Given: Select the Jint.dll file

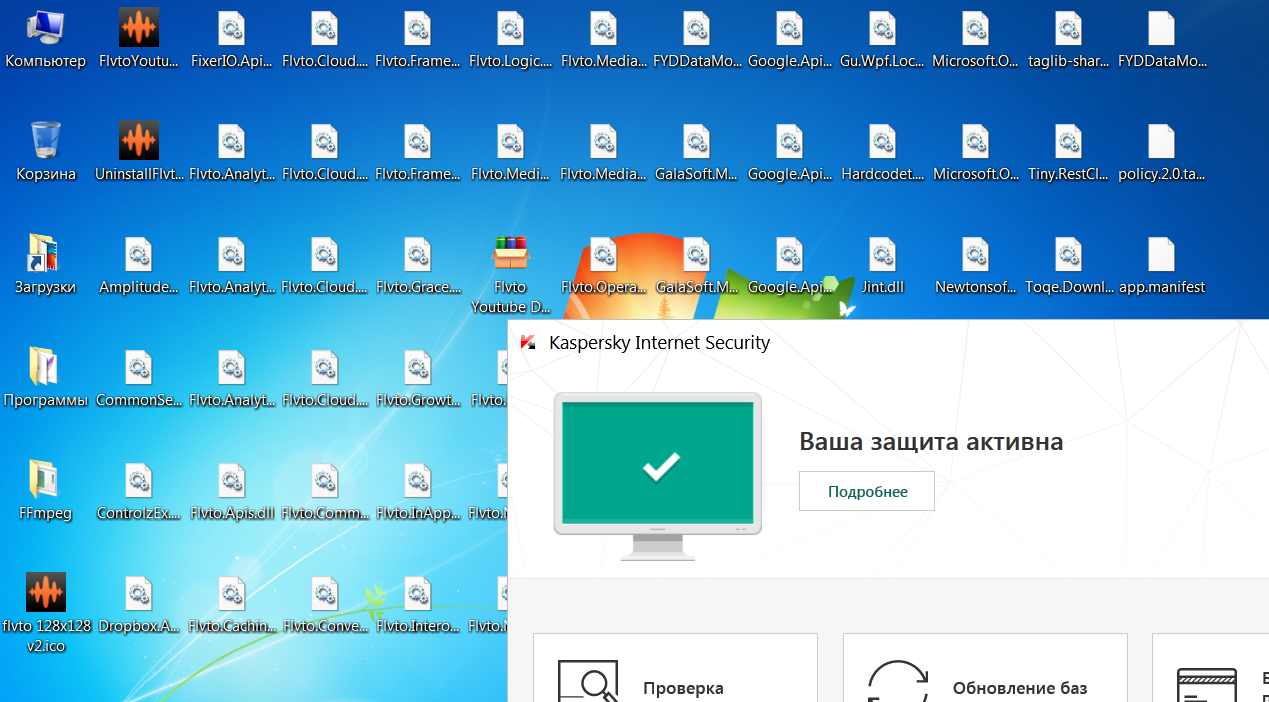Looking at the screenshot, I should click(x=882, y=266).
